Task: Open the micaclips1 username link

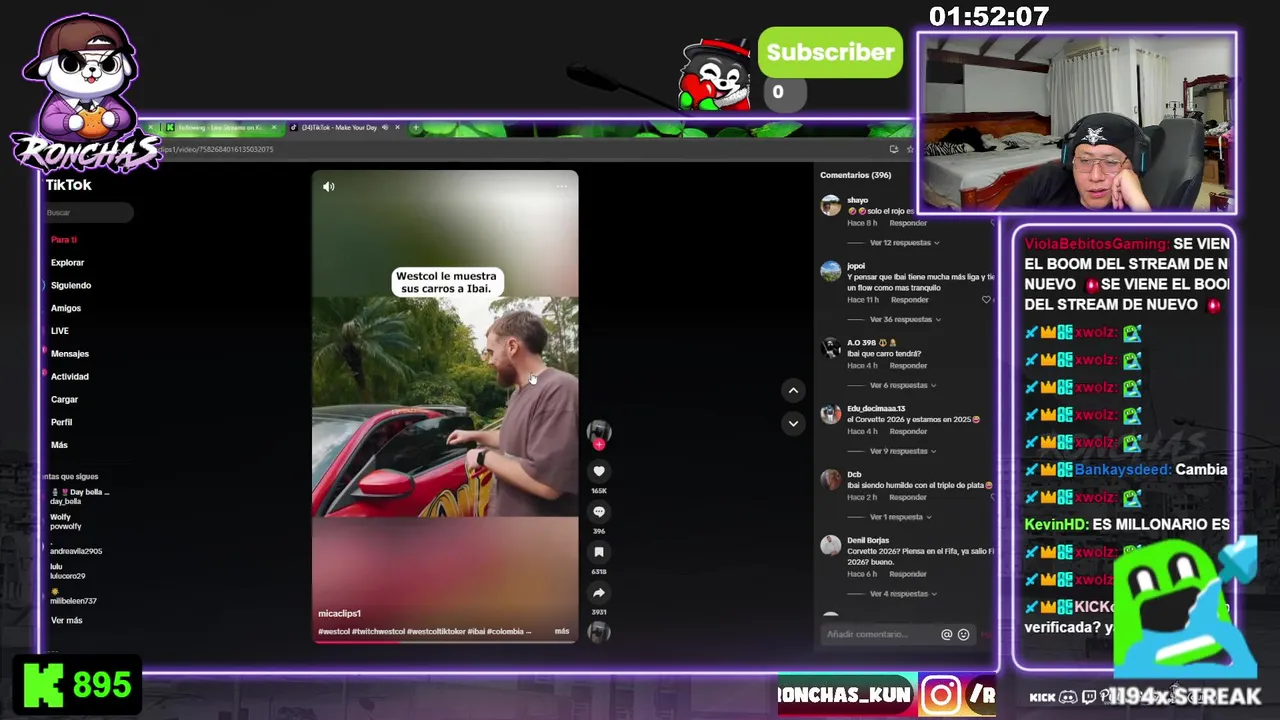Action: [x=339, y=613]
